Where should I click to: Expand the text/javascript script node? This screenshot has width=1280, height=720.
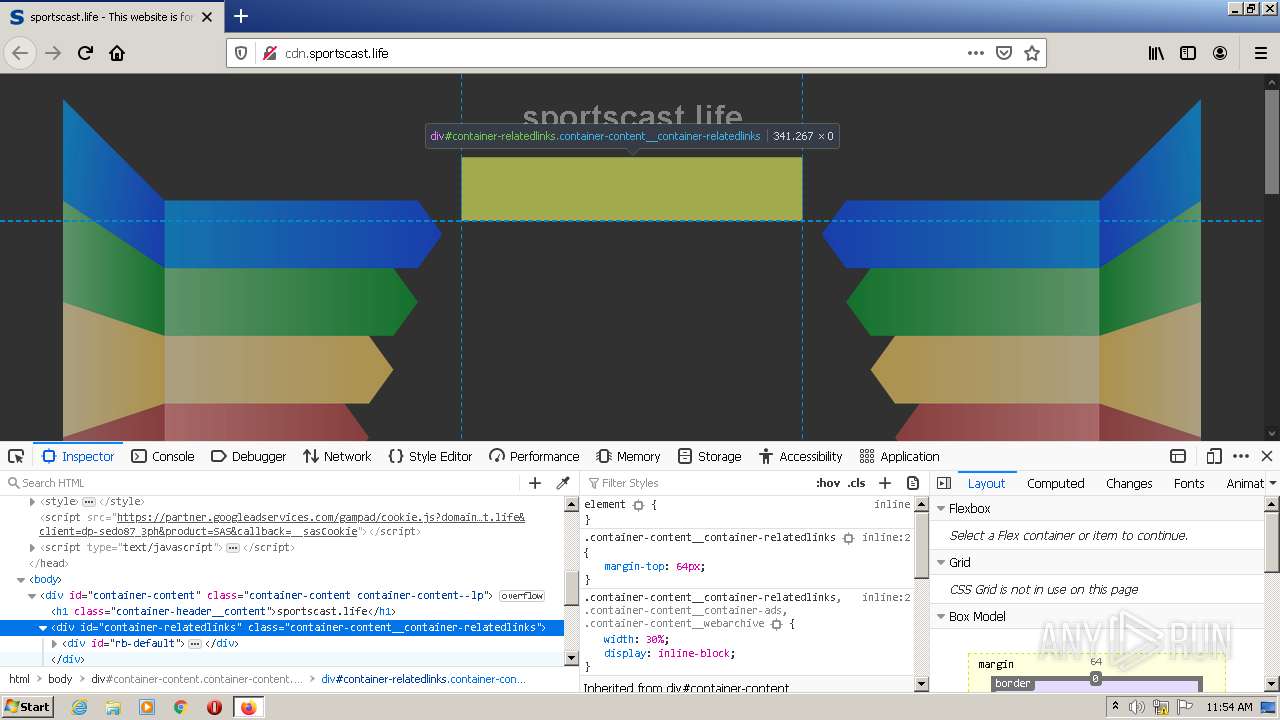(x=32, y=548)
